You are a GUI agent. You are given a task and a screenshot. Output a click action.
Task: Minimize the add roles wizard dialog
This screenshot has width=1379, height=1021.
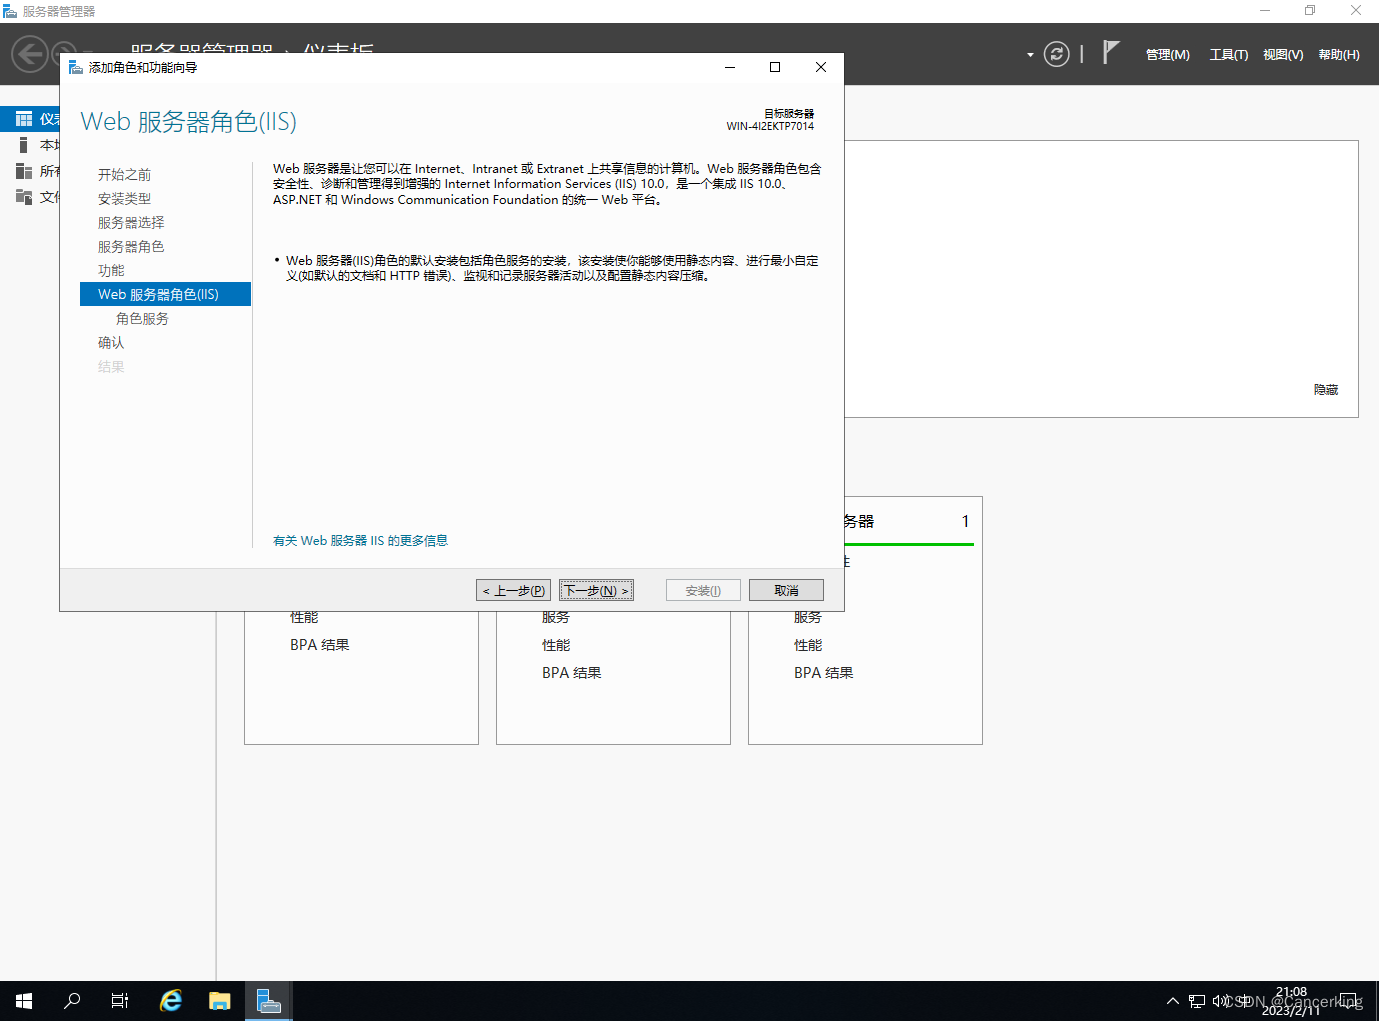coord(730,67)
